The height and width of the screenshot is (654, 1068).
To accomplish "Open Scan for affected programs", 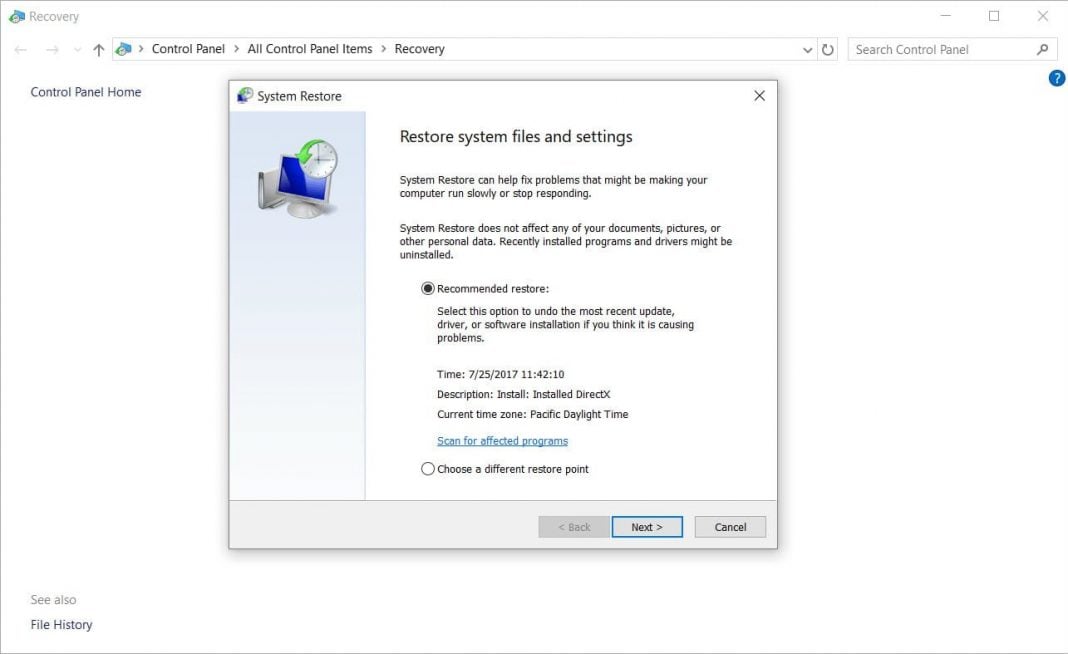I will click(501, 440).
